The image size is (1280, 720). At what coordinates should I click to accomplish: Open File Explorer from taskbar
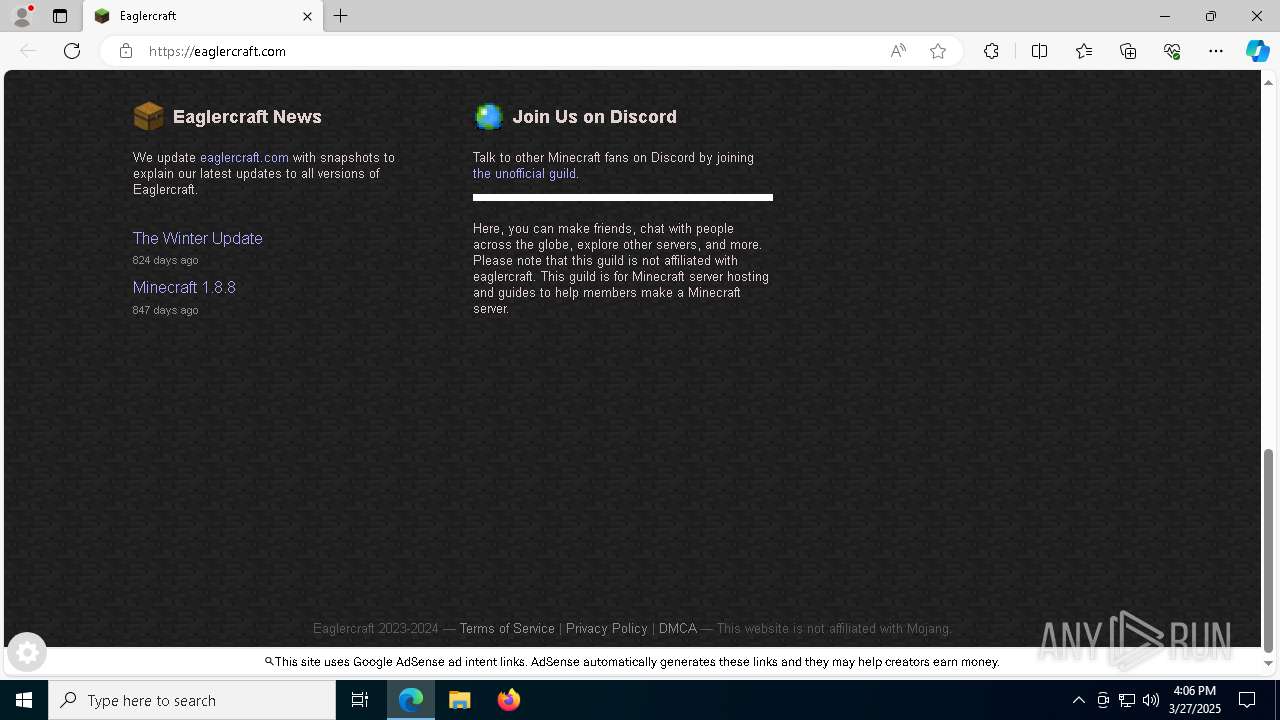pos(460,700)
